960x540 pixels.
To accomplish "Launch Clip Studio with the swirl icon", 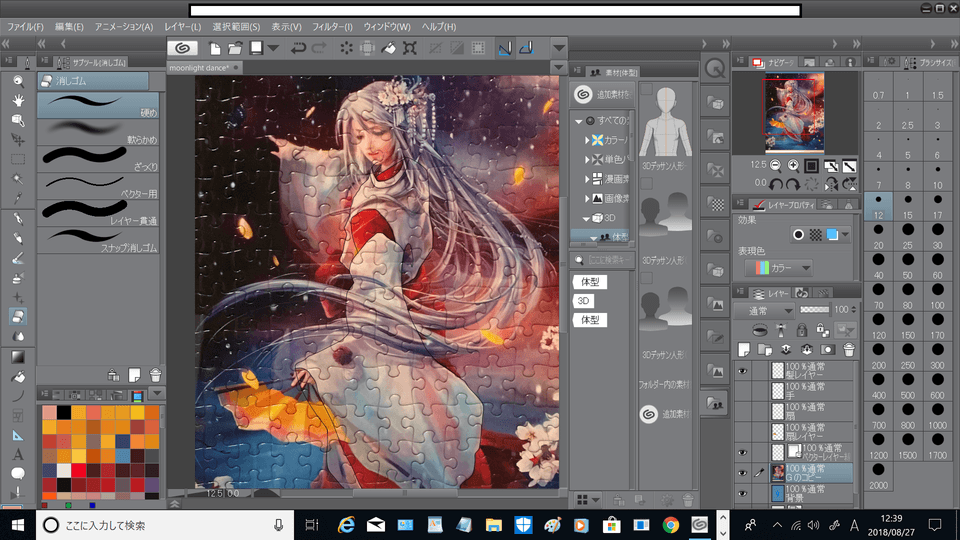I will 183,47.
